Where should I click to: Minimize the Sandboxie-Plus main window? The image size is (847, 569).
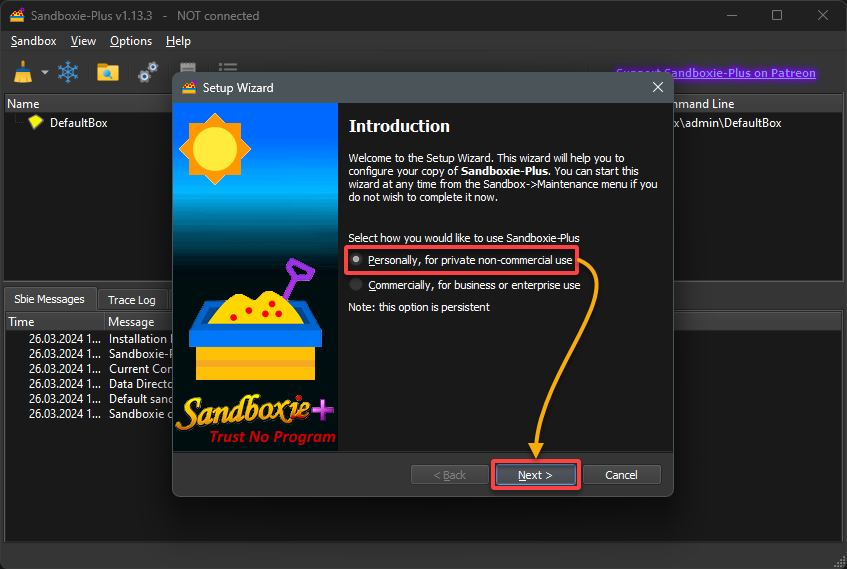(x=732, y=15)
